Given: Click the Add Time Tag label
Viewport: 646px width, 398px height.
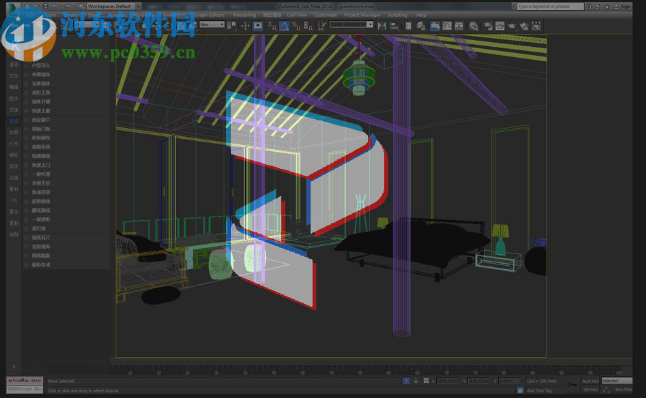Looking at the screenshot, I should (539, 390).
